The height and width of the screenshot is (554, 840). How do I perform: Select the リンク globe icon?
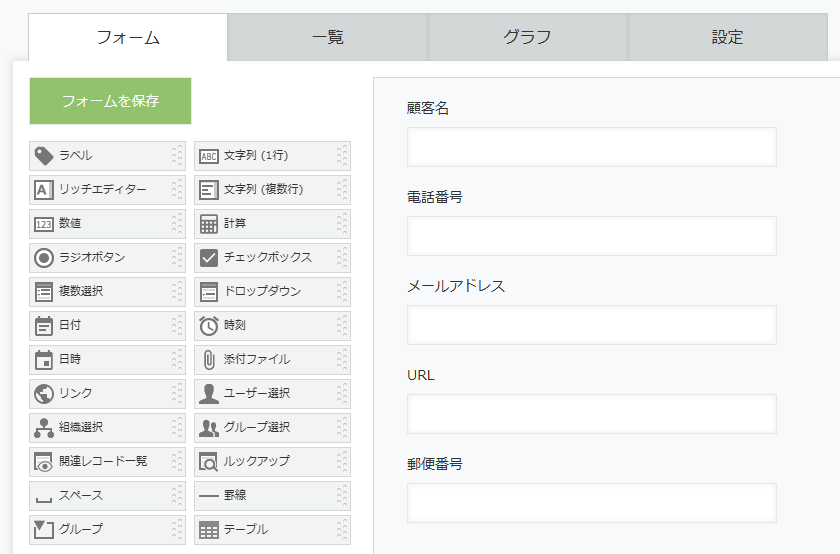[x=44, y=393]
